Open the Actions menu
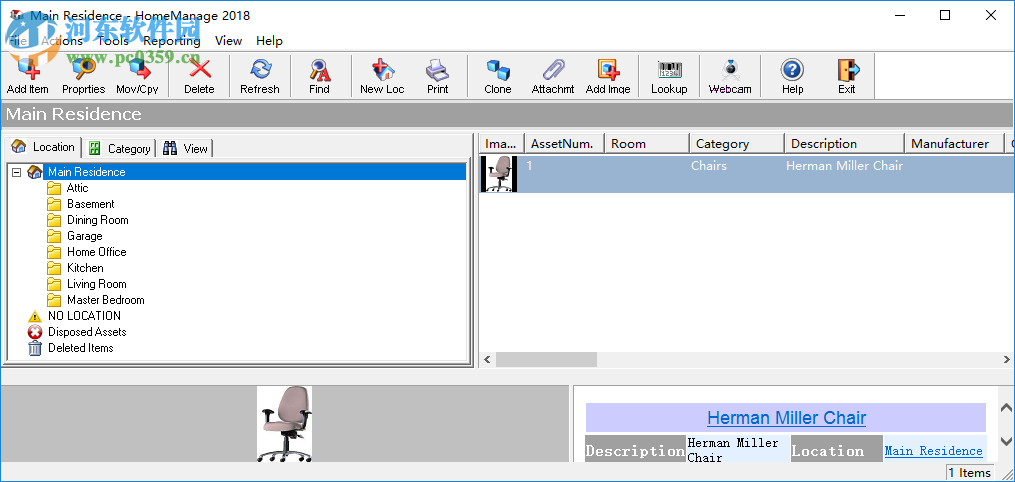Viewport: 1015px width, 482px height. [62, 41]
